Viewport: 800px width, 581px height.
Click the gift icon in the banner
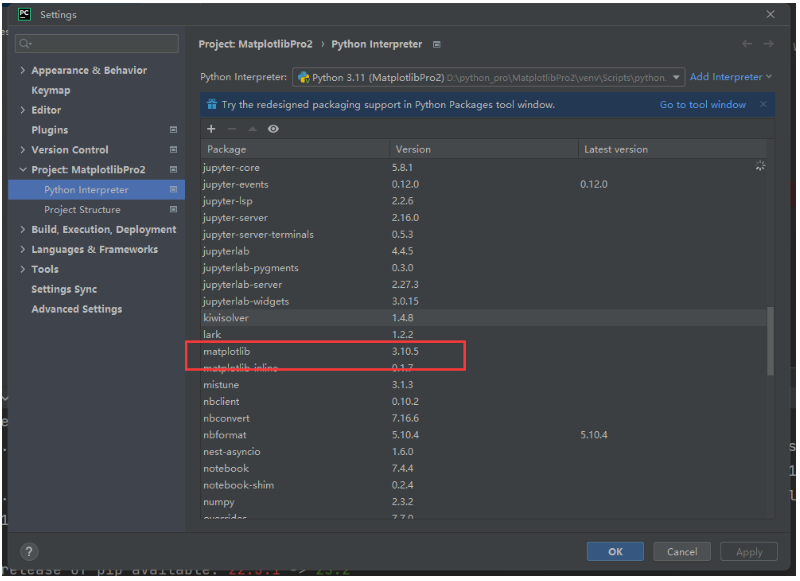[212, 104]
